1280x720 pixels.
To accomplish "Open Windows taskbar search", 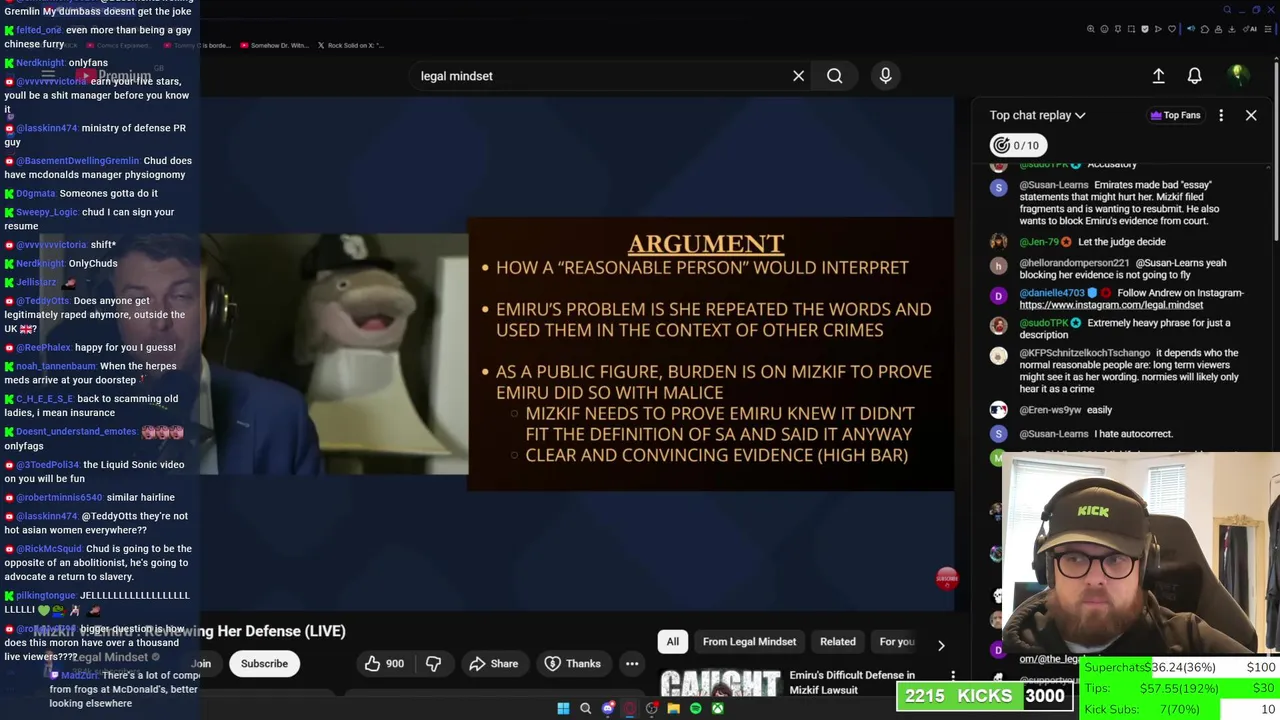I will point(586,708).
